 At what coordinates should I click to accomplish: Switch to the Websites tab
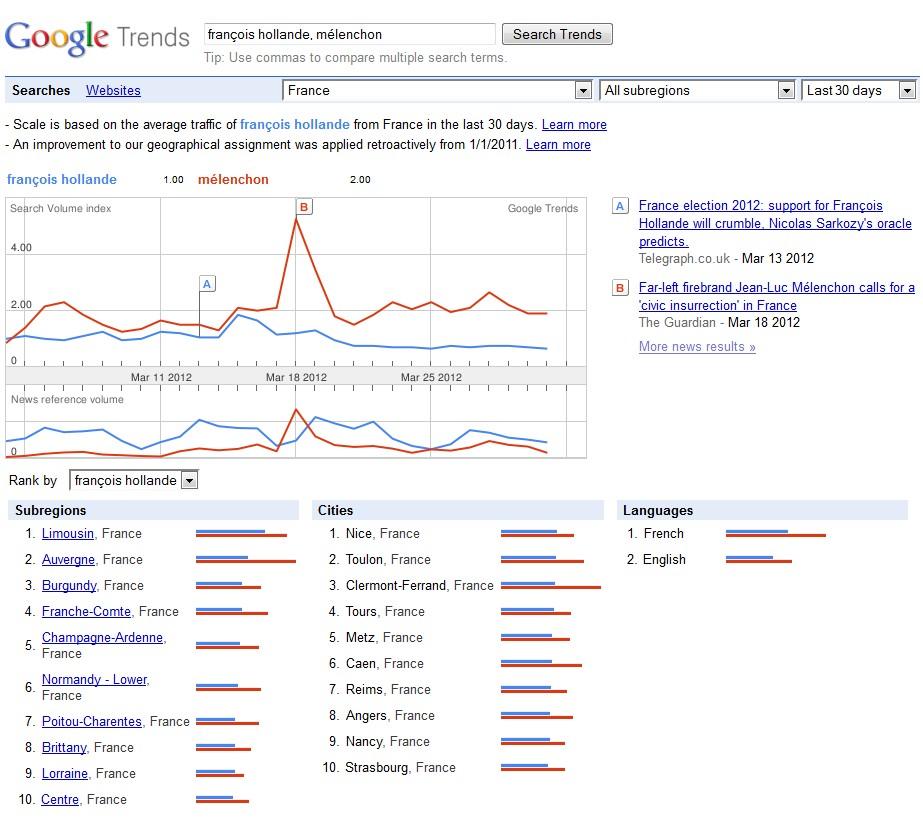pyautogui.click(x=113, y=90)
